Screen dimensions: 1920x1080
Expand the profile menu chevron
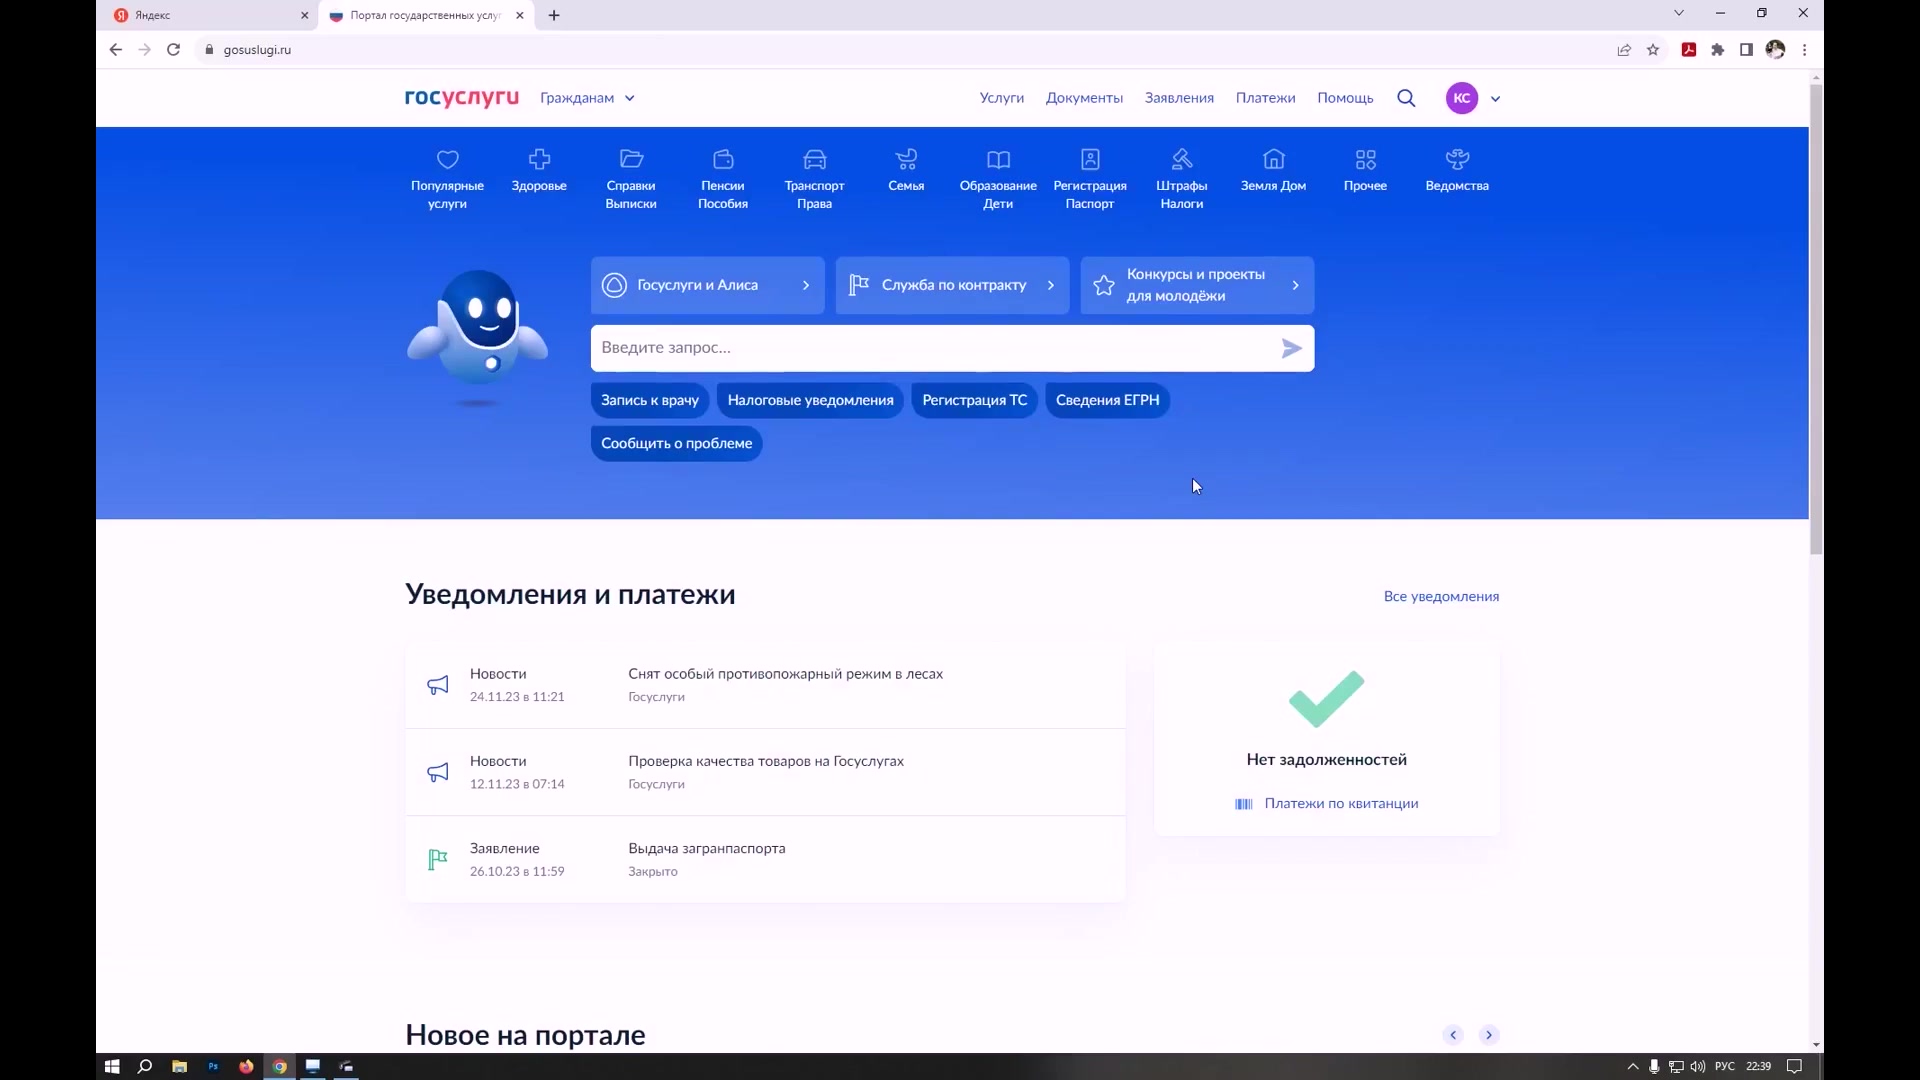pos(1495,99)
